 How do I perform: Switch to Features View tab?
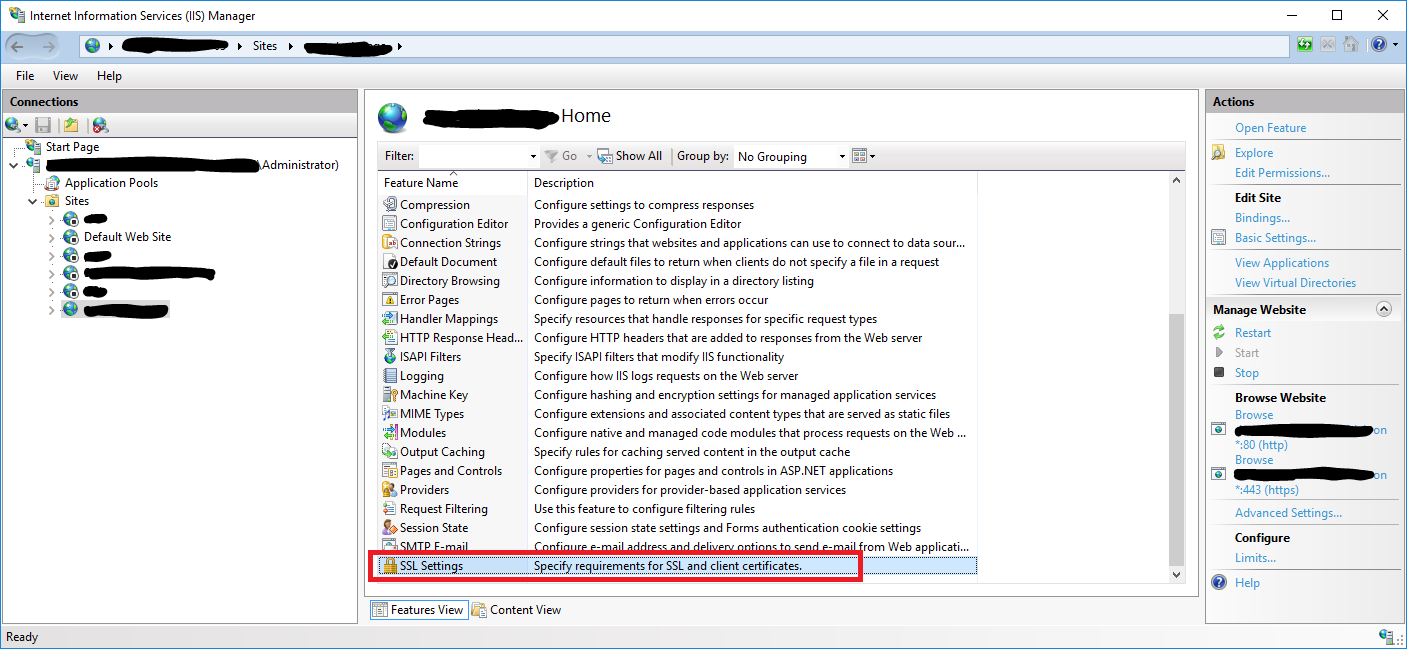tap(418, 610)
